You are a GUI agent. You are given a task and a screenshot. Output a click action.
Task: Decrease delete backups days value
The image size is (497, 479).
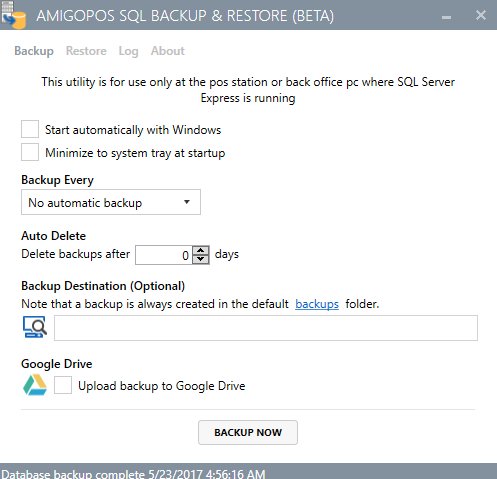tap(201, 259)
